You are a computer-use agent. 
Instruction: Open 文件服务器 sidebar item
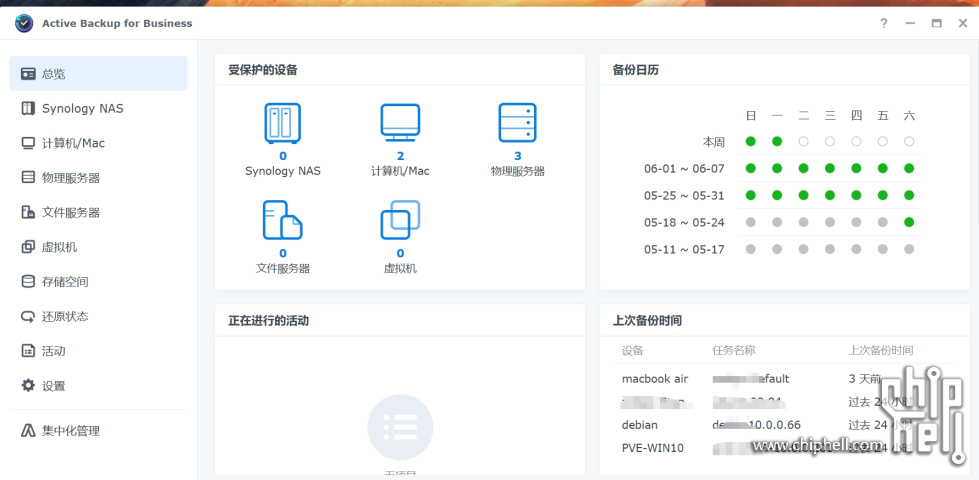98,212
